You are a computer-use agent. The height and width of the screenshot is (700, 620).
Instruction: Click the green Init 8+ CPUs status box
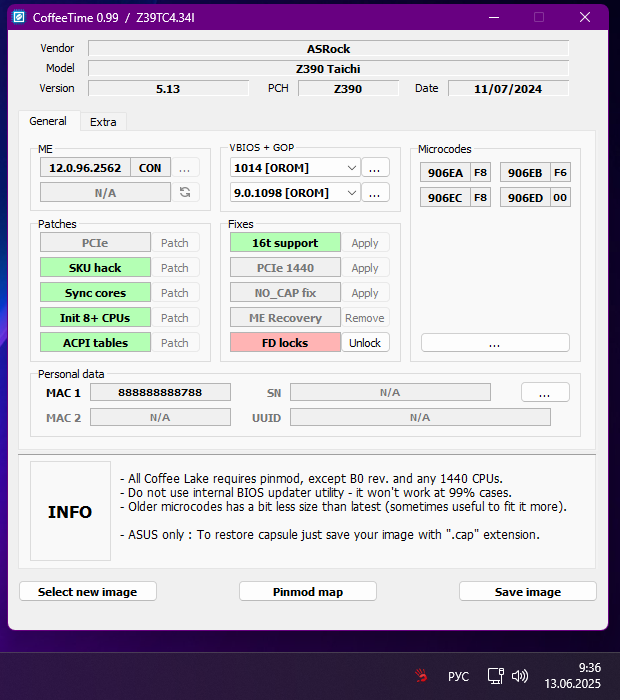pos(95,318)
